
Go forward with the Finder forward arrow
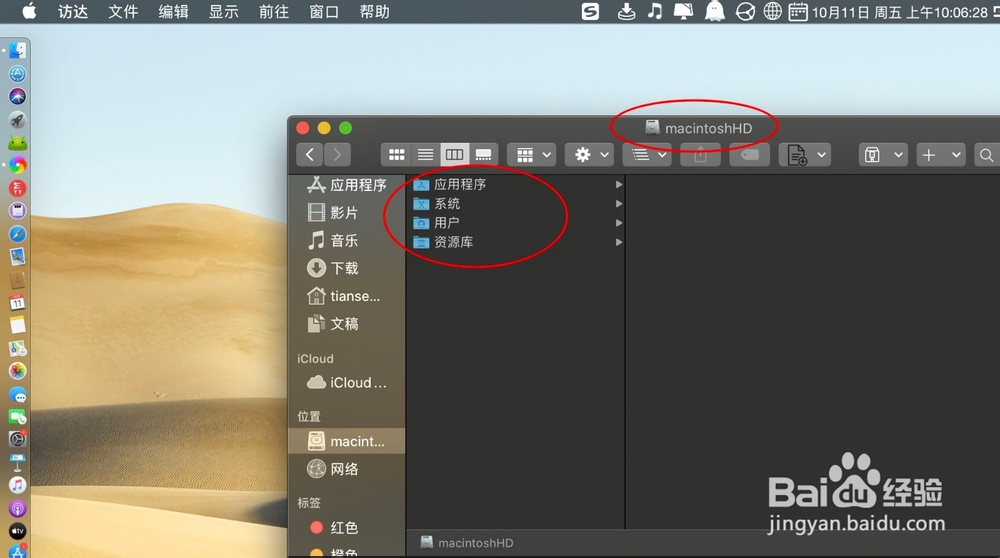(337, 154)
